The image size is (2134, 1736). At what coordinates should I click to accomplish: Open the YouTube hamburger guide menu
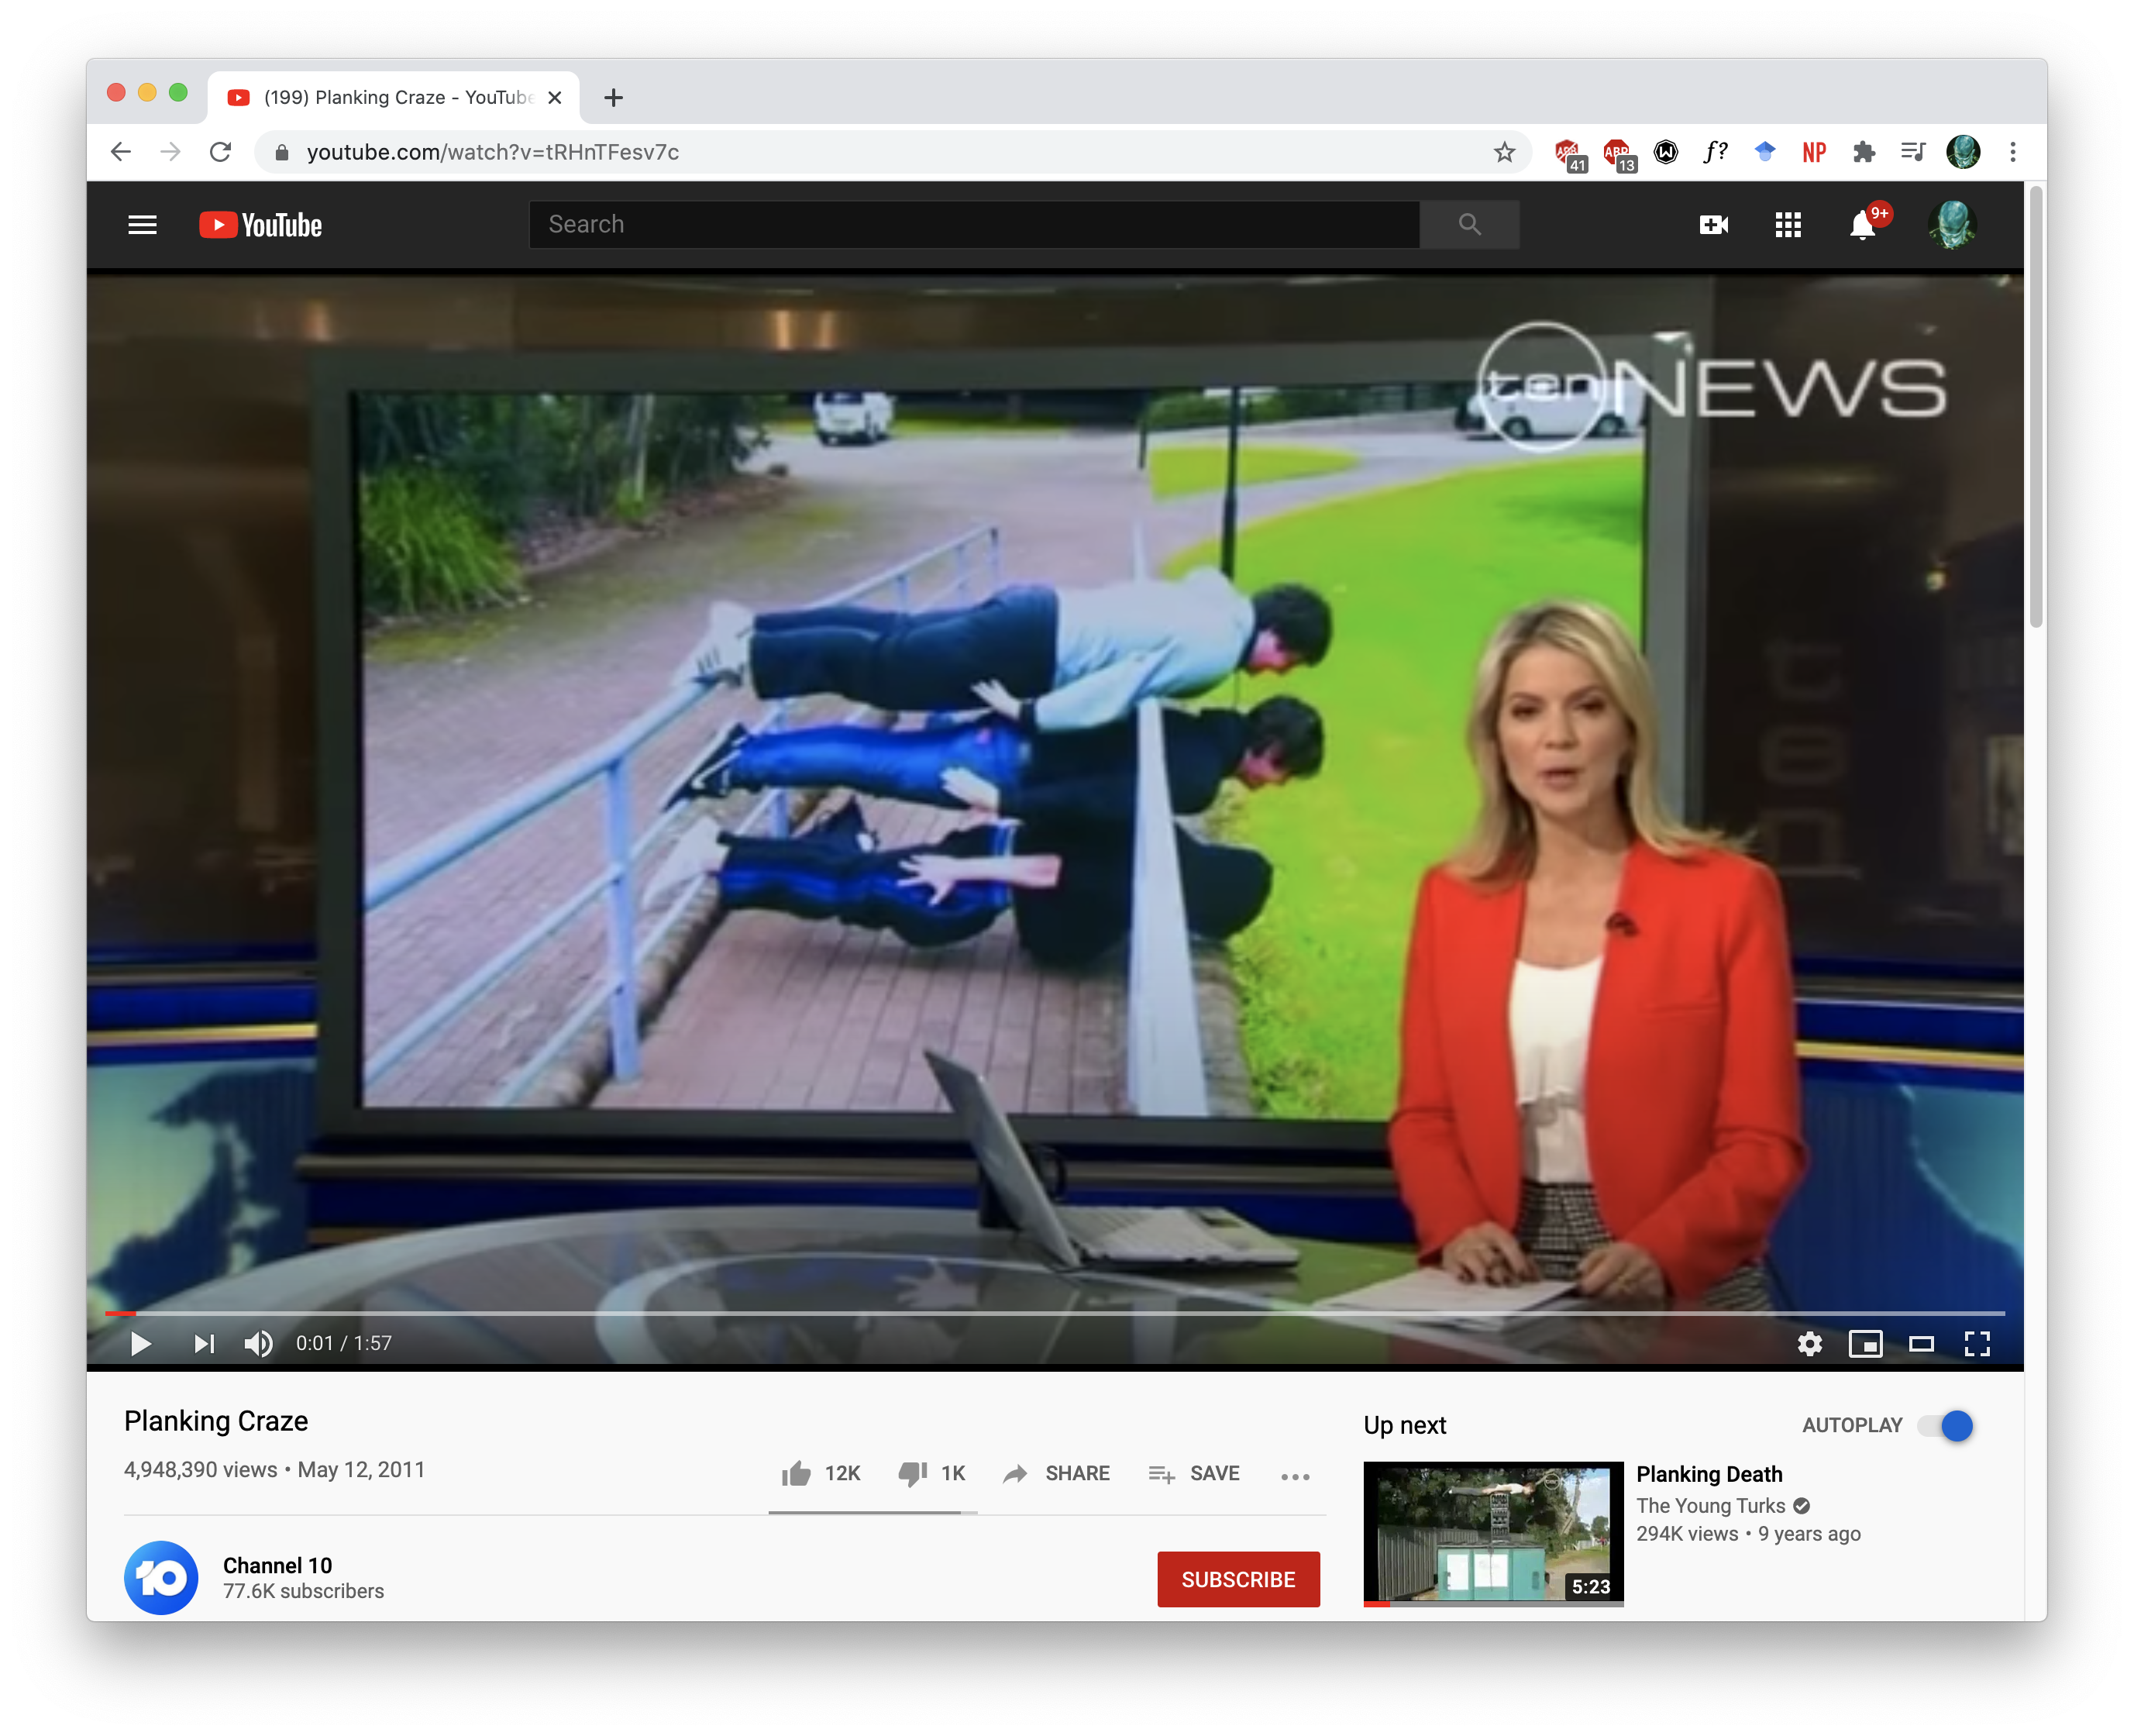142,225
